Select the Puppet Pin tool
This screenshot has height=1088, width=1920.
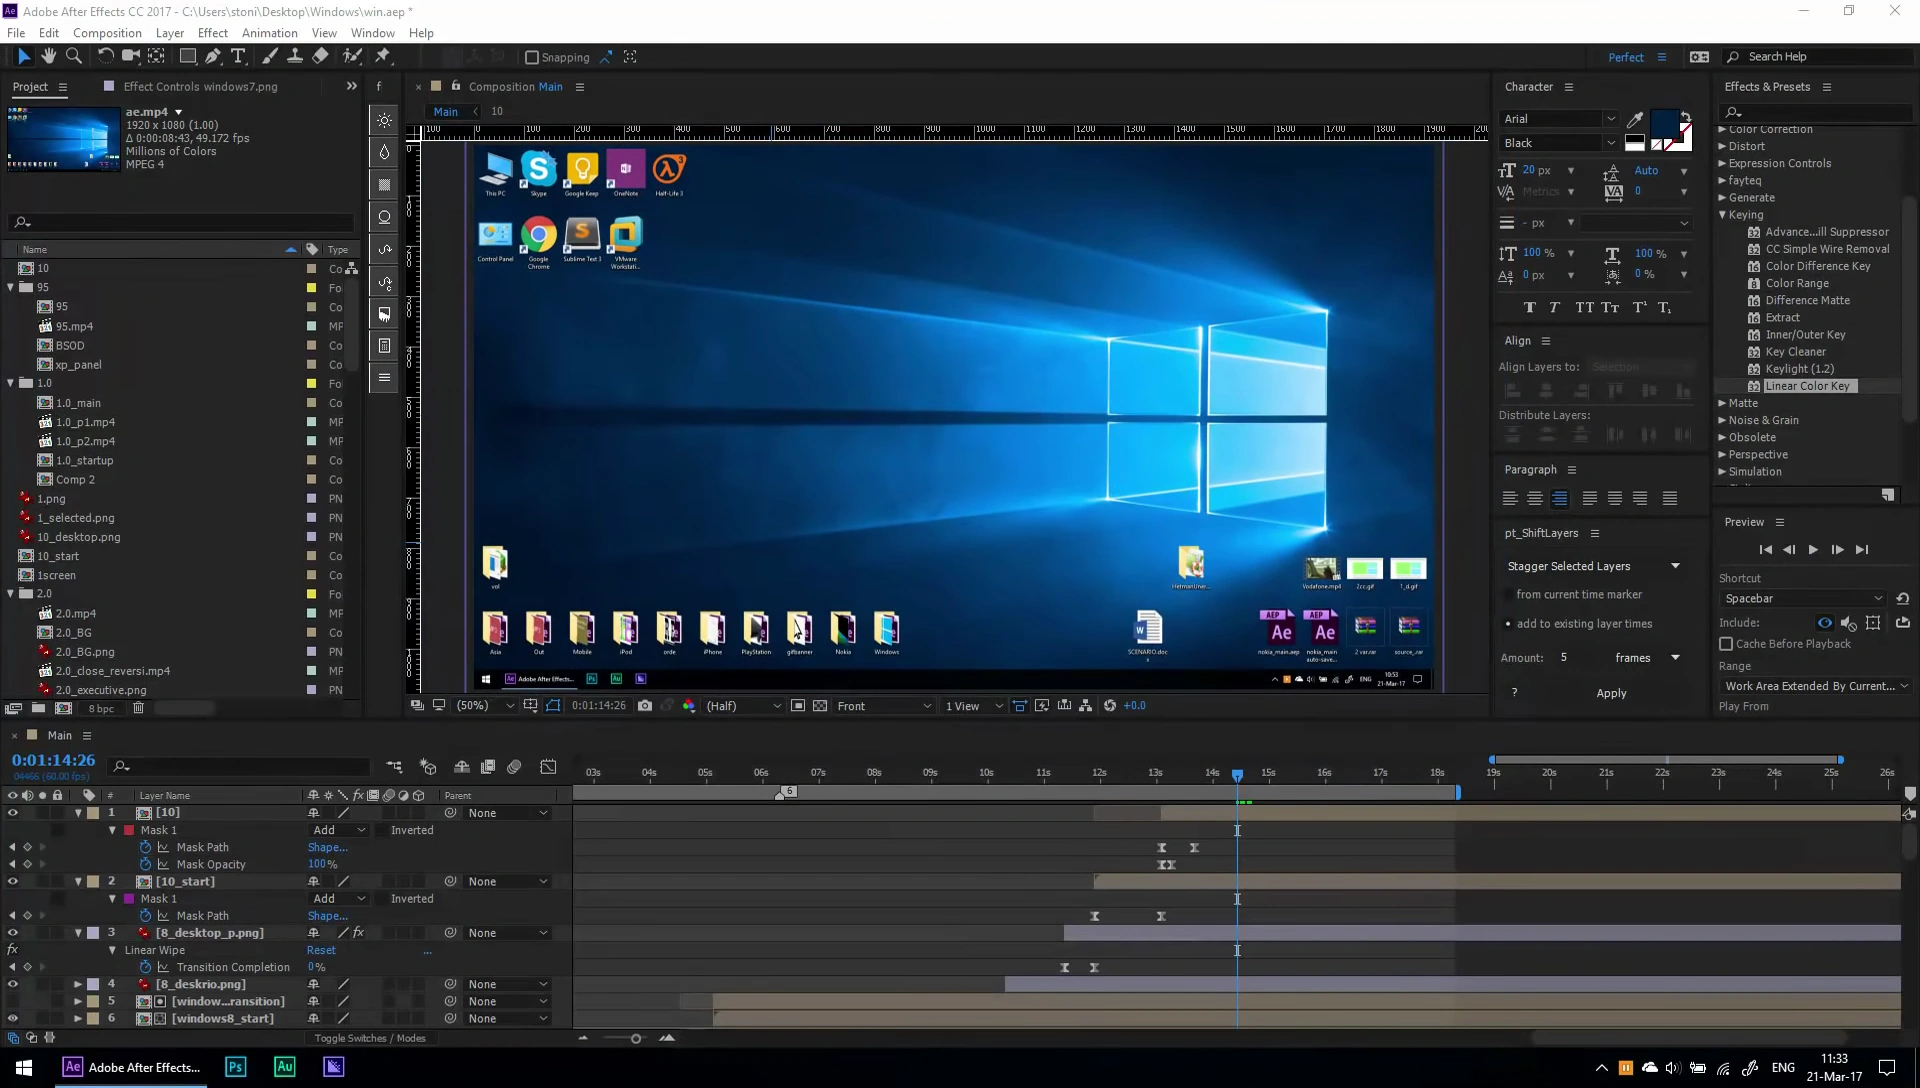[x=382, y=56]
